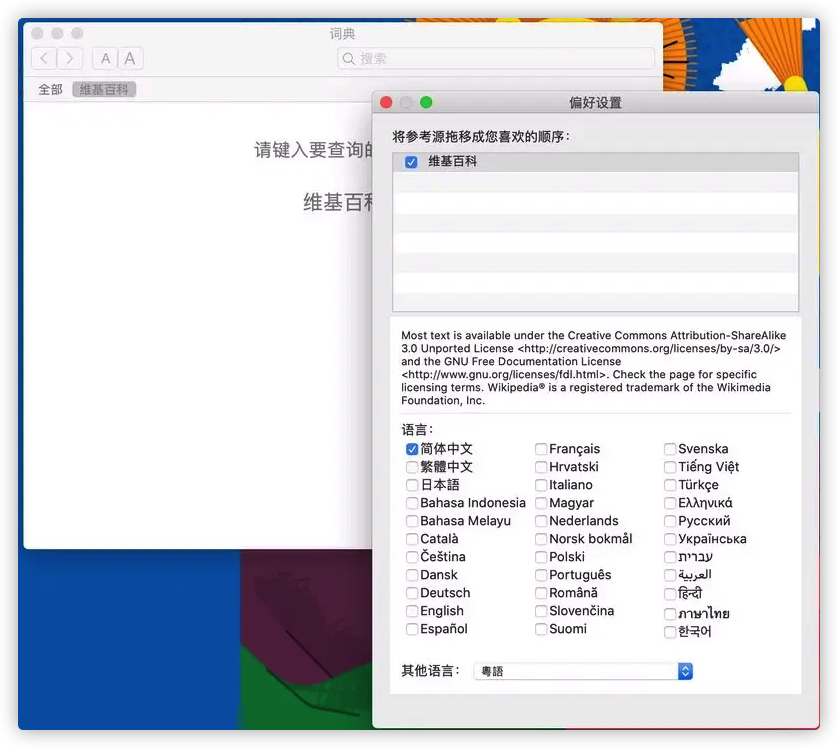Select Polski language checkbox
Screen dimensions: 838x748
coord(541,557)
